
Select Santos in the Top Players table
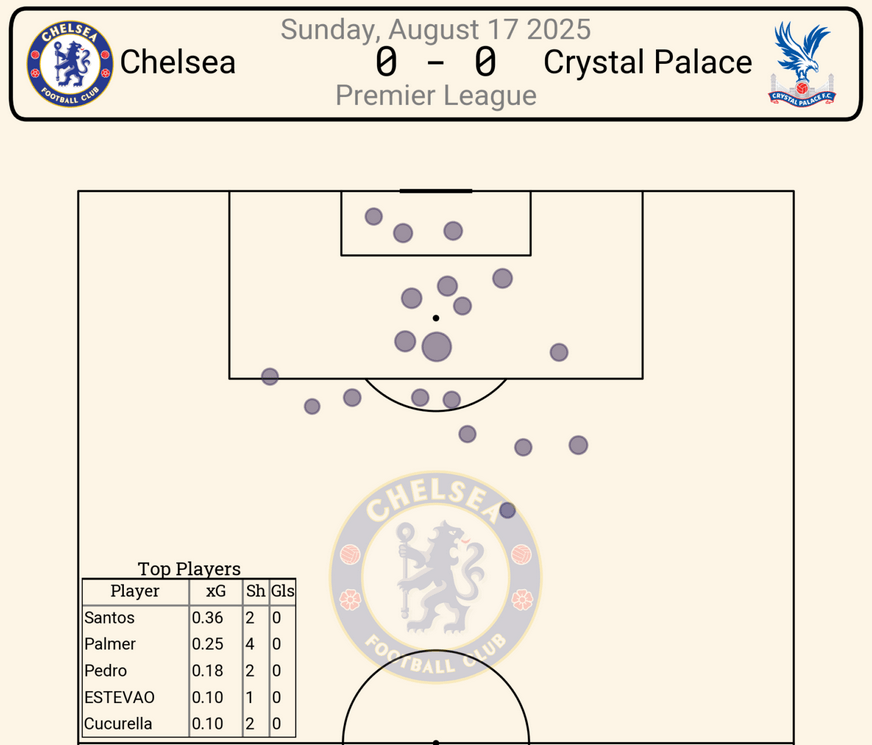[x=110, y=618]
